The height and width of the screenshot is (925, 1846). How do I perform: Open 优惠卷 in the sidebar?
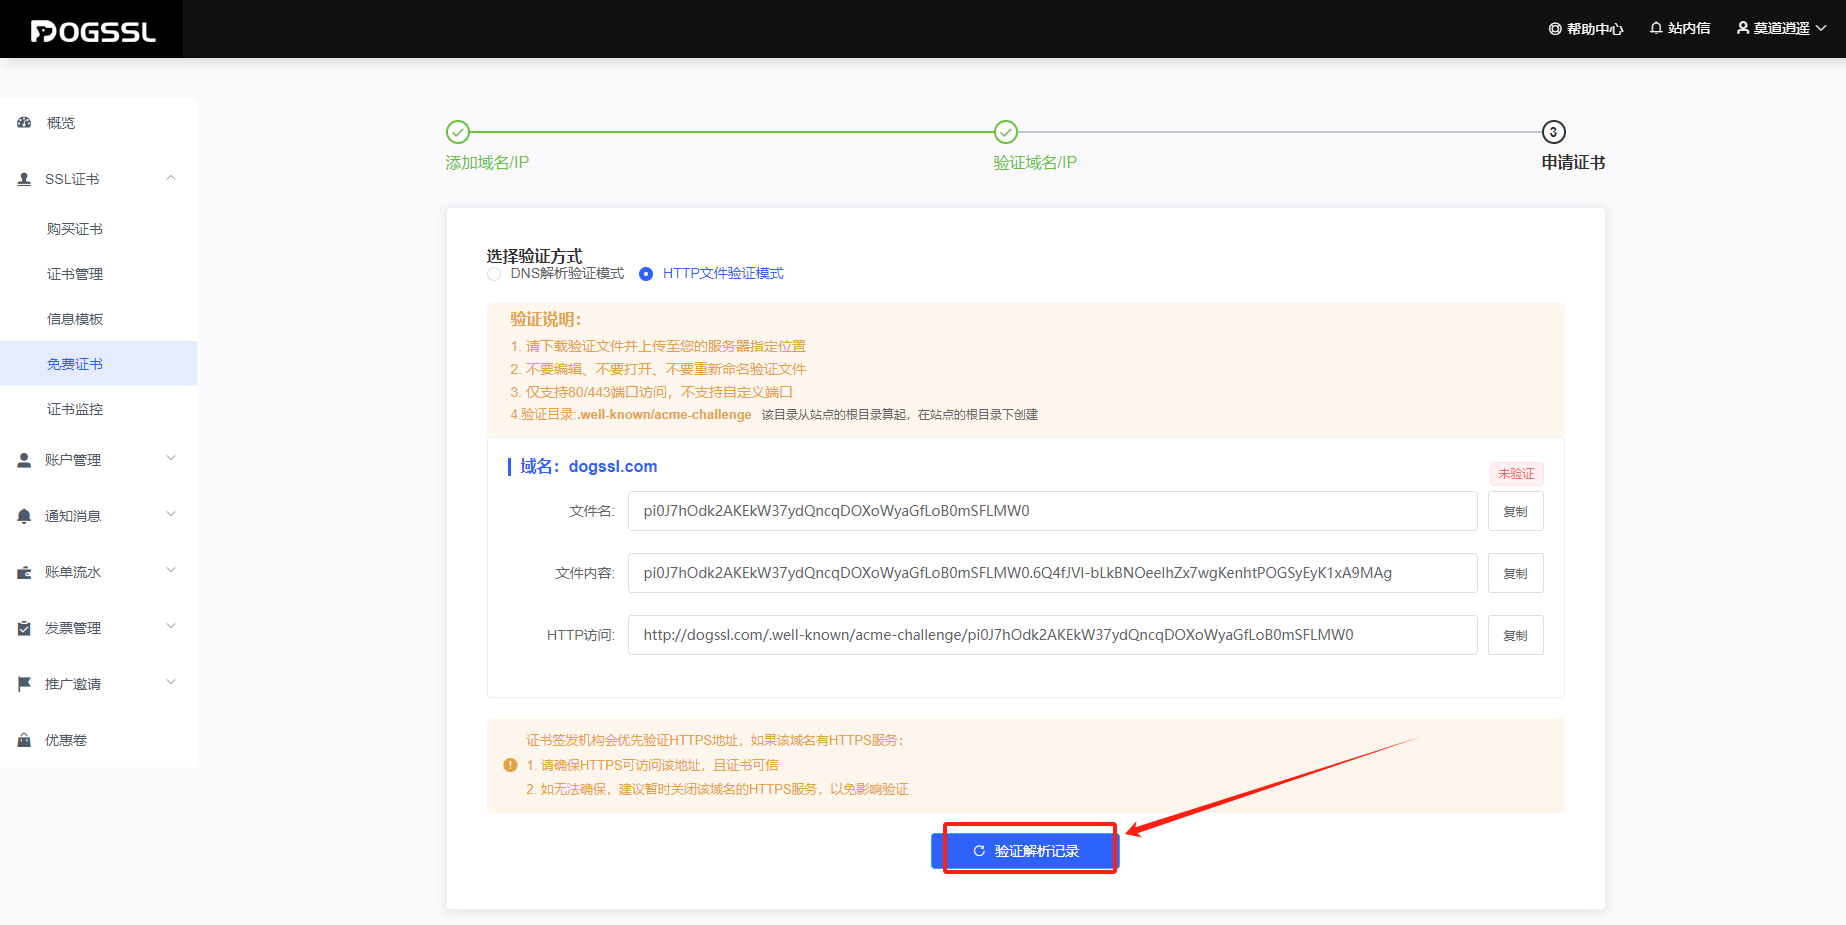click(x=98, y=740)
